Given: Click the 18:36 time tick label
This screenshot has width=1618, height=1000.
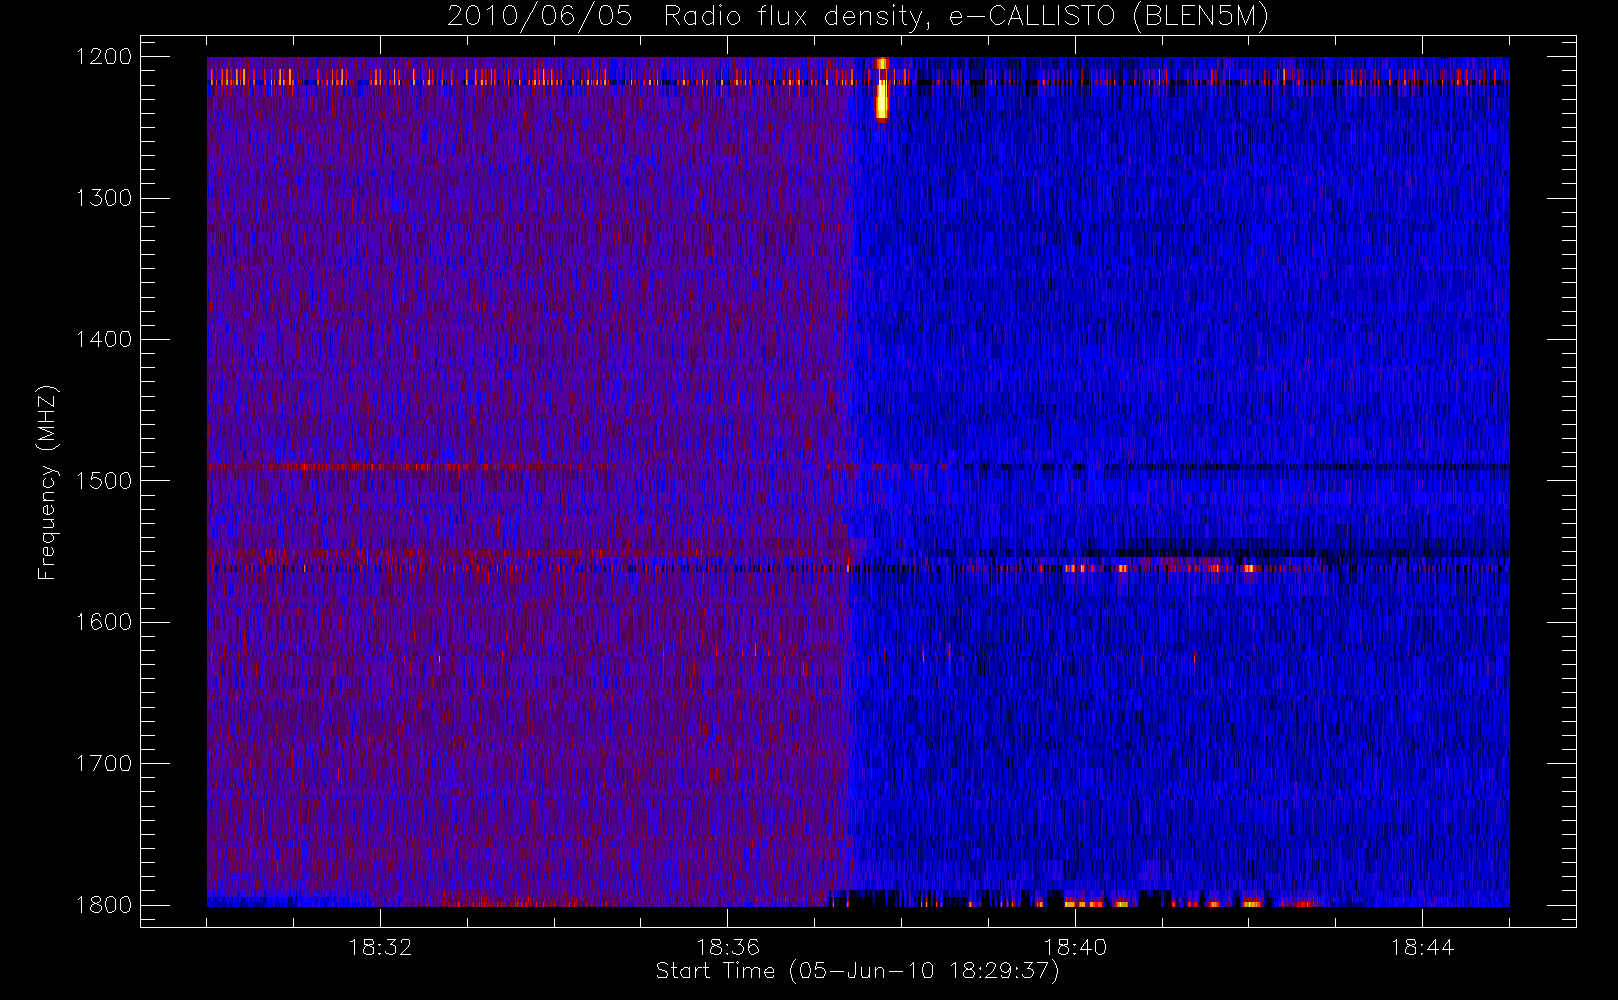Looking at the screenshot, I should 728,947.
